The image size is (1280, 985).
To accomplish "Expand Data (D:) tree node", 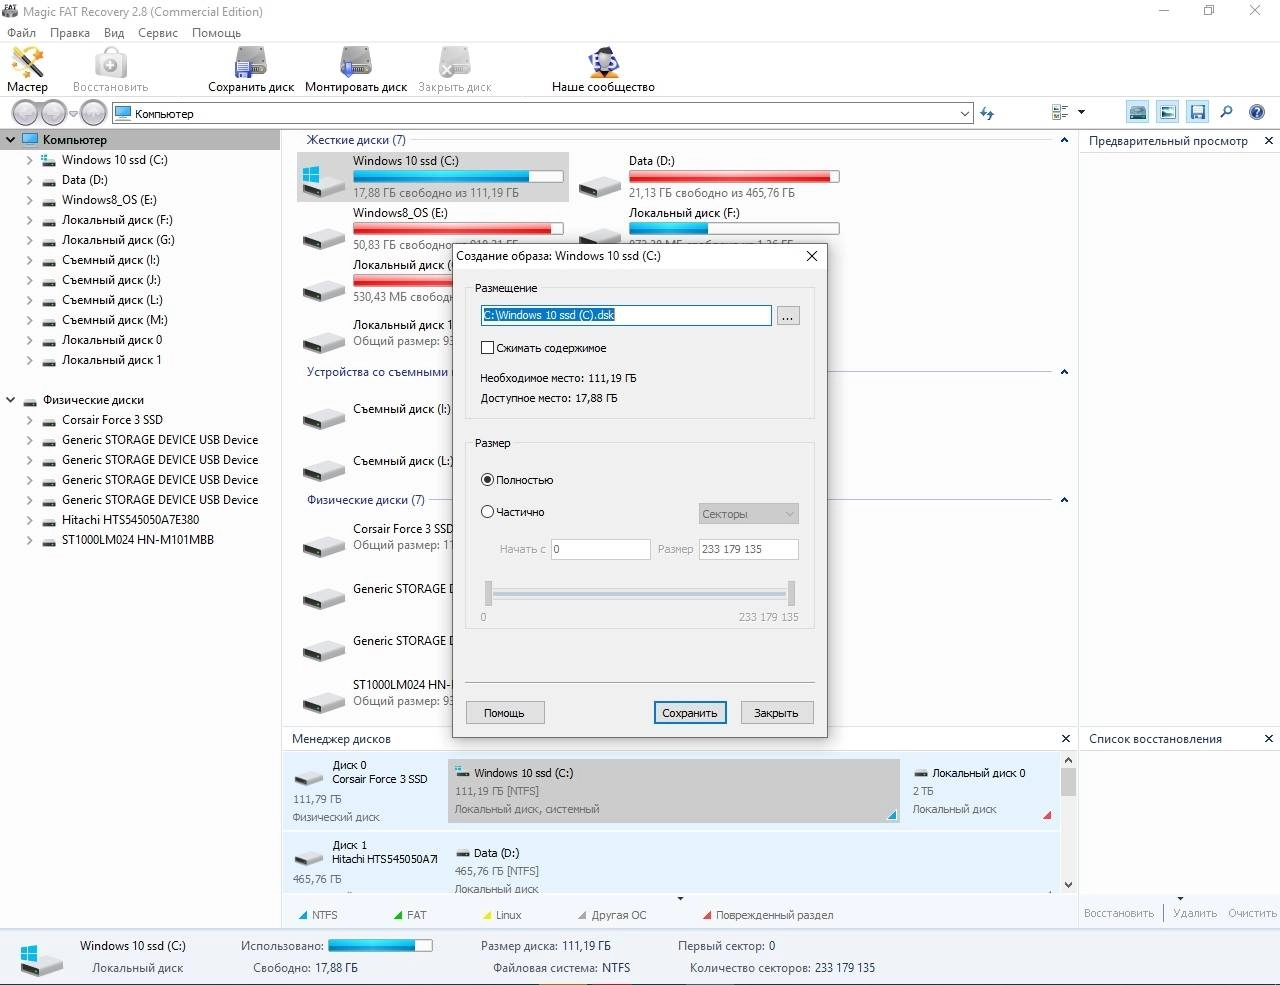I will (x=29, y=180).
